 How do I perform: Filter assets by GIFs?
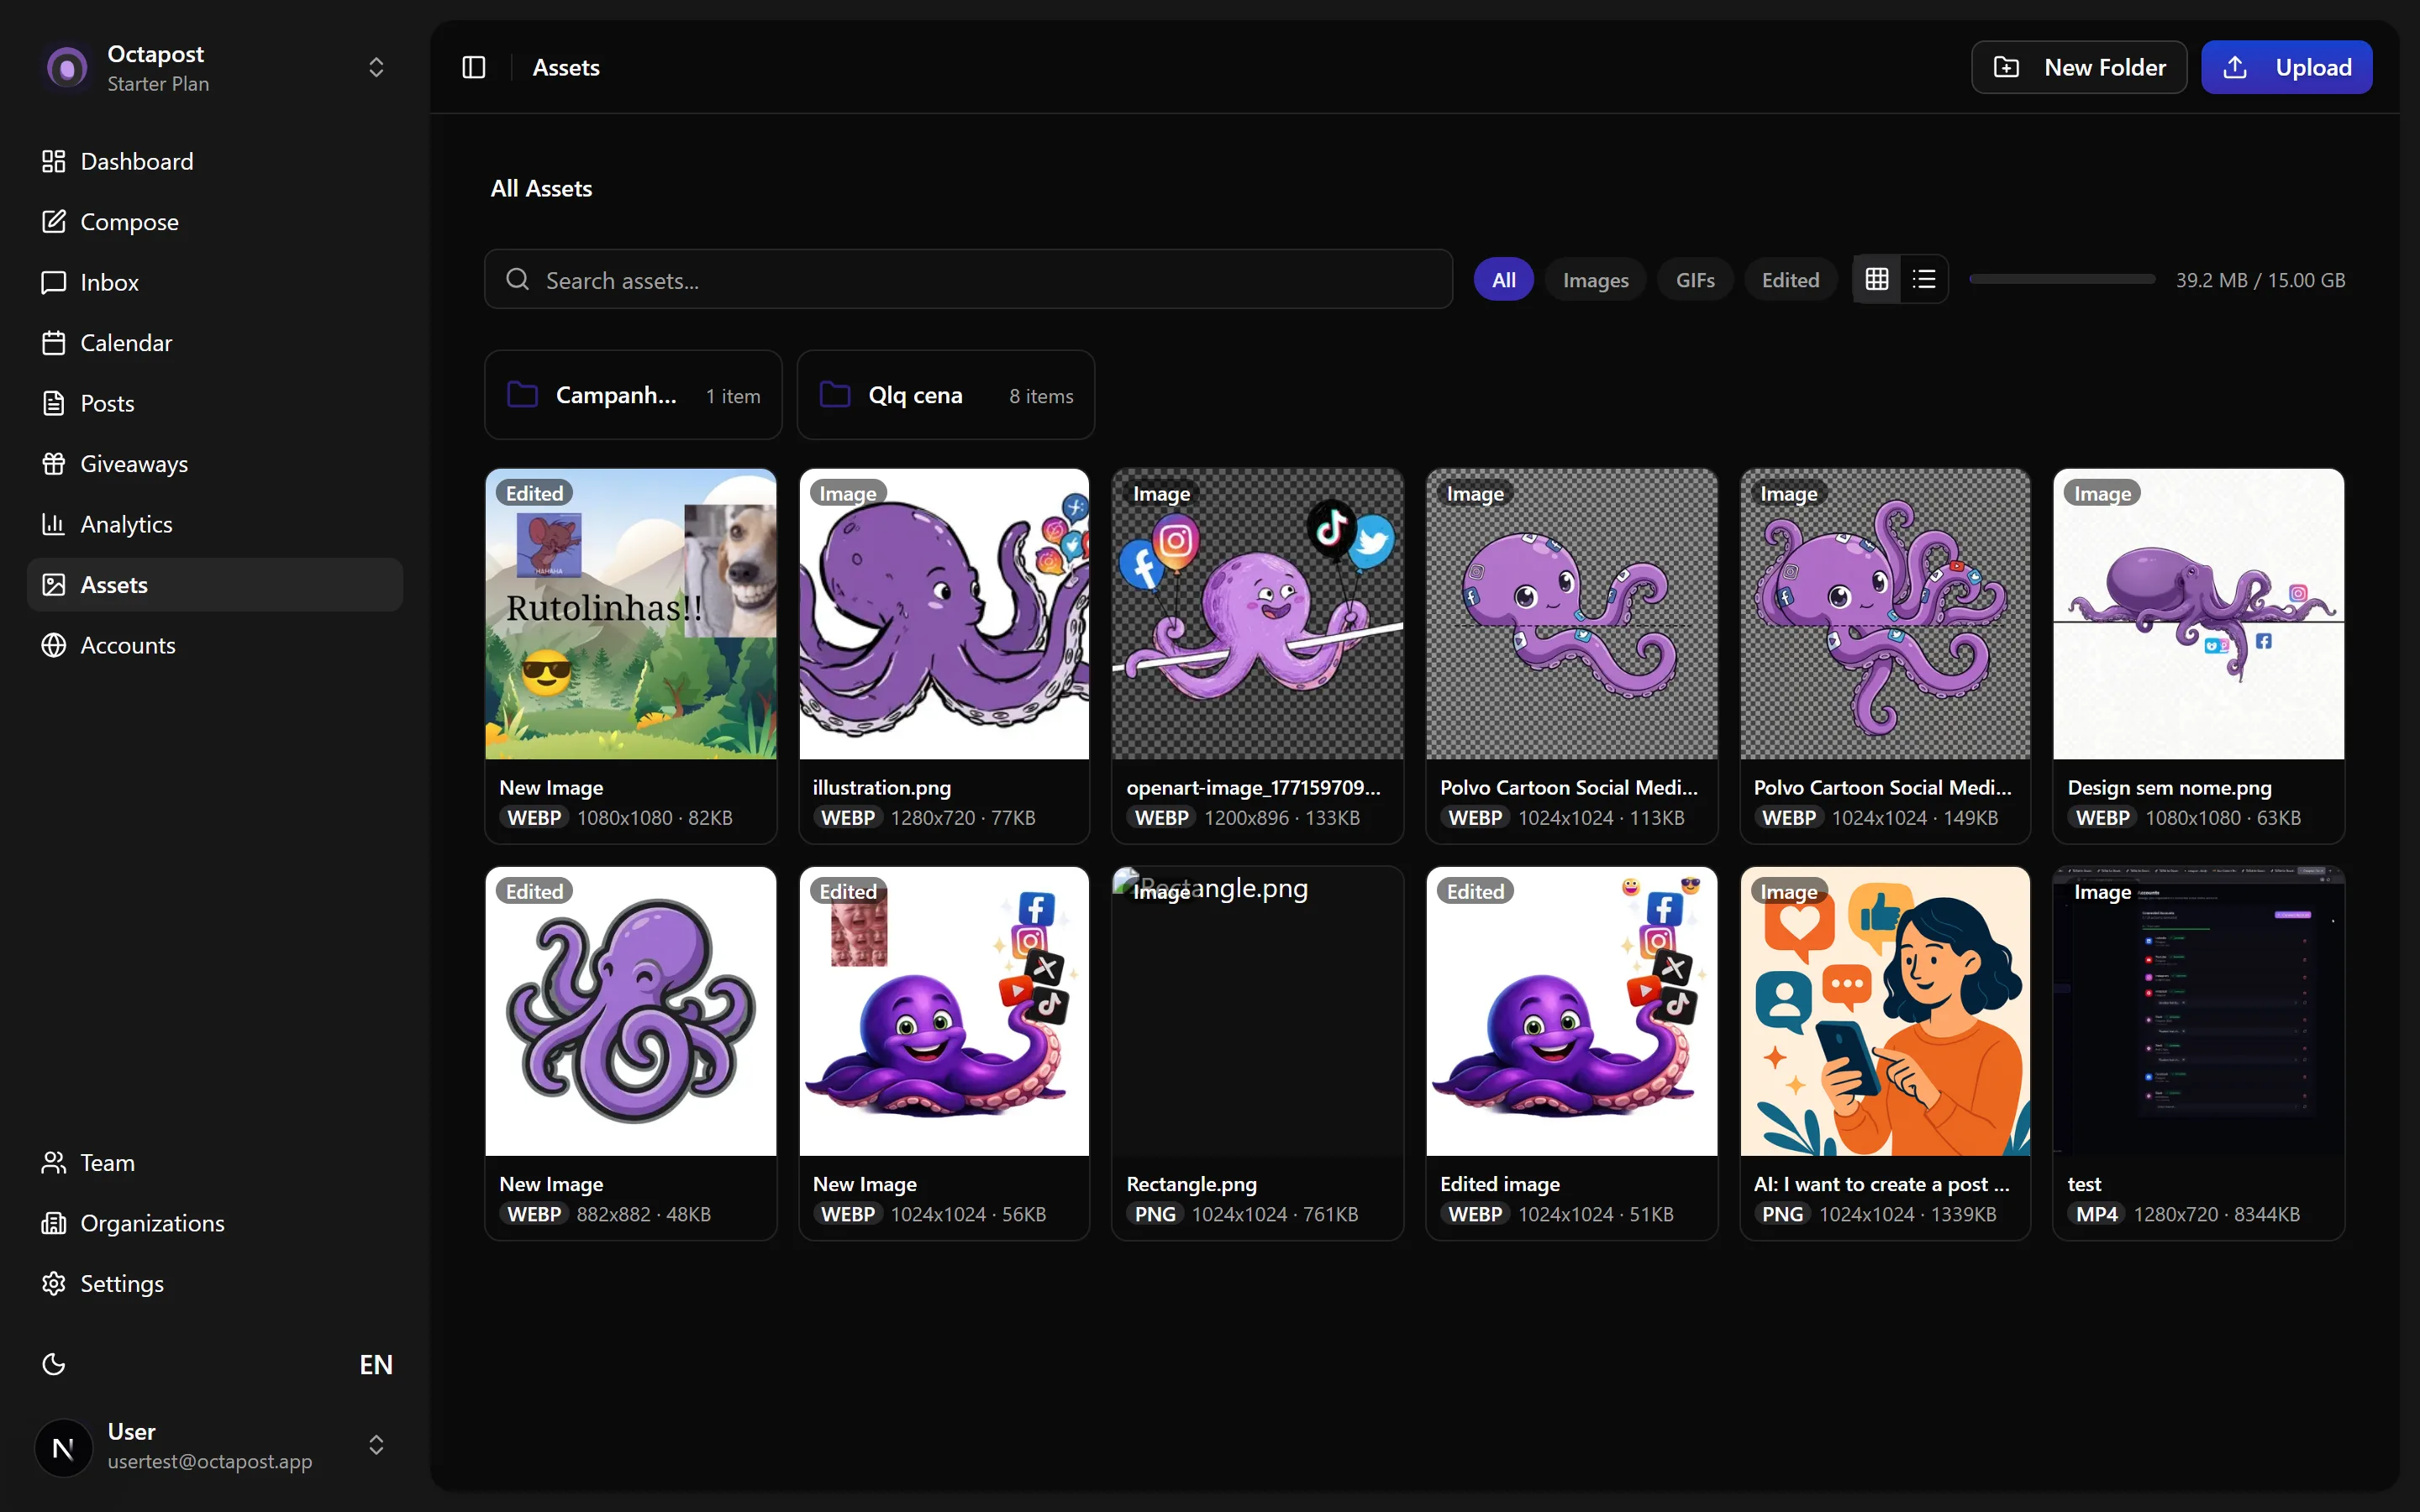(1695, 280)
